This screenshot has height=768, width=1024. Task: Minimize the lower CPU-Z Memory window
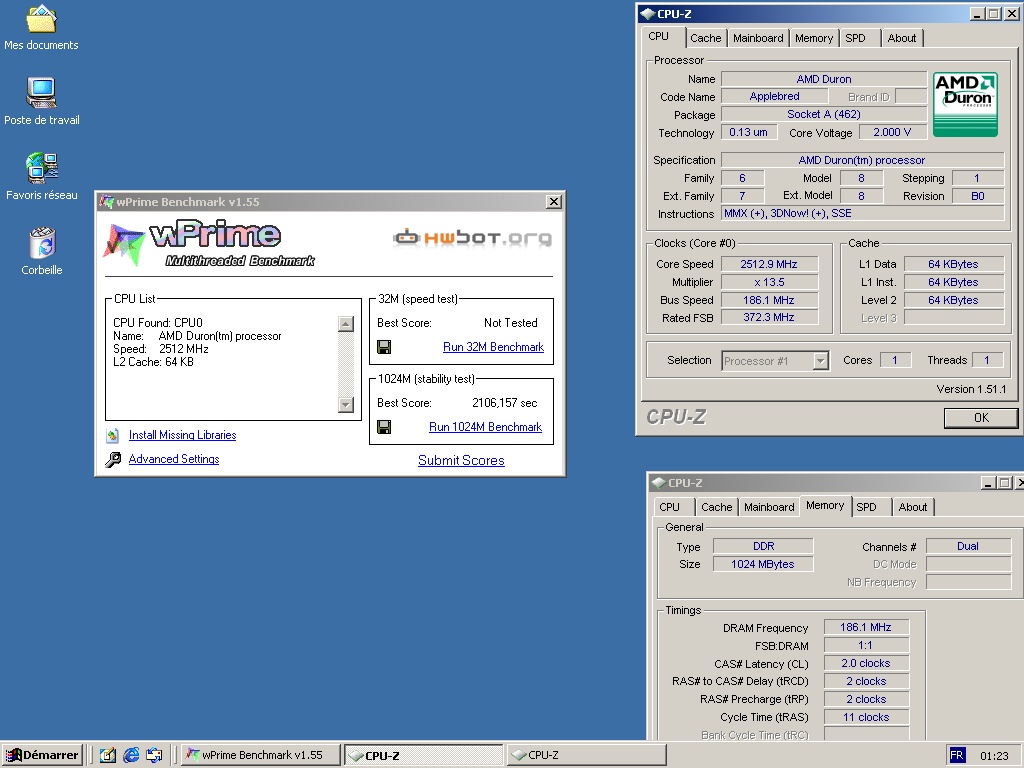[988, 483]
